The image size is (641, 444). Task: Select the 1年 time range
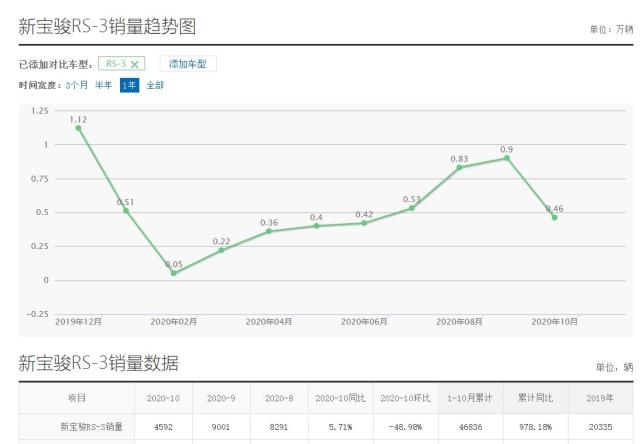click(129, 85)
